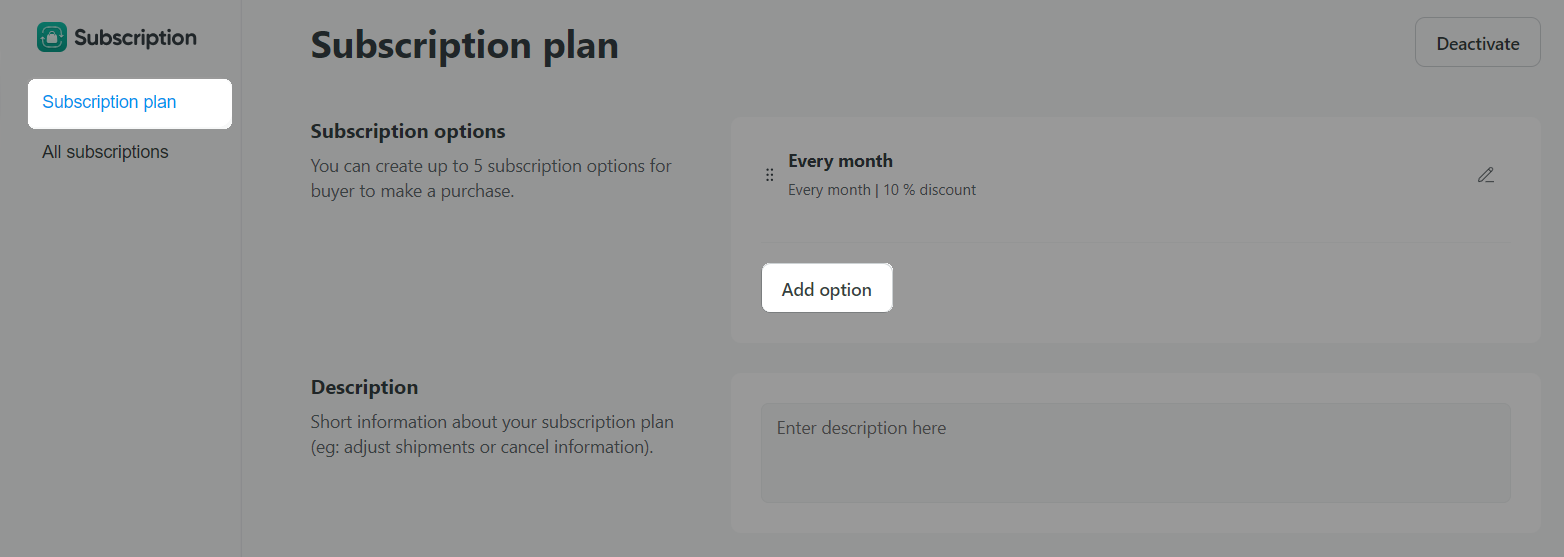
Task: Select the bold Every month option title
Action: pos(840,161)
